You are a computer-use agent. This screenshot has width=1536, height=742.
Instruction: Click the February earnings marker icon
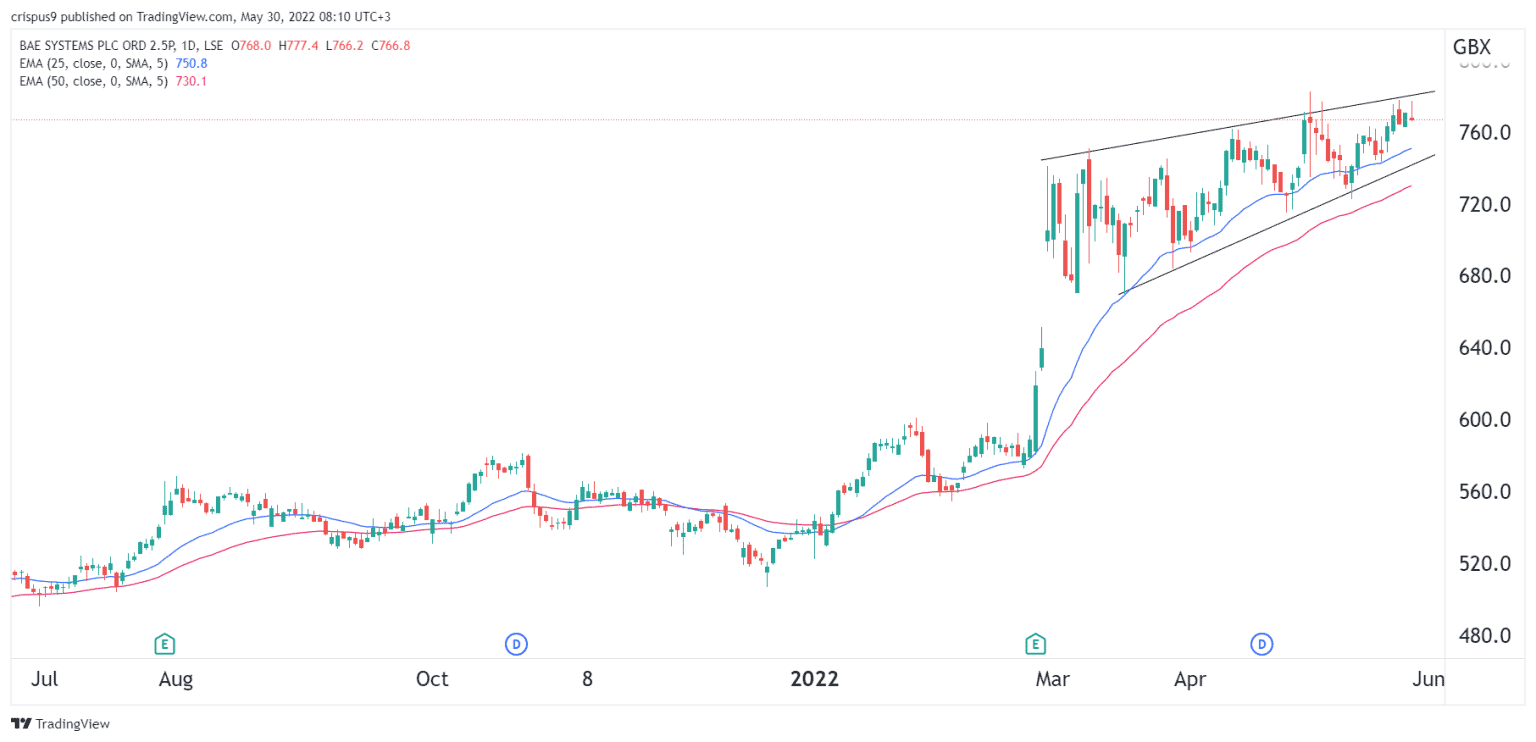[1035, 644]
